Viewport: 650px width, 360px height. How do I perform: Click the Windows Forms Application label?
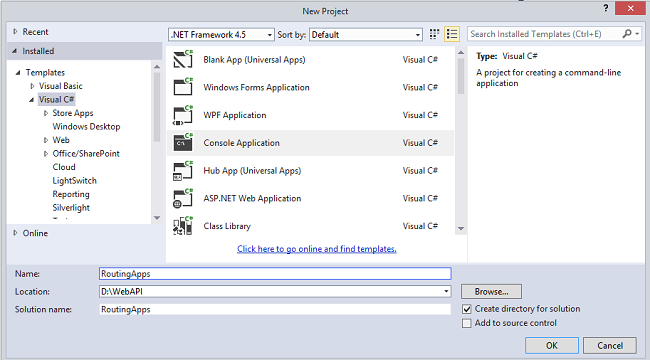click(x=256, y=88)
